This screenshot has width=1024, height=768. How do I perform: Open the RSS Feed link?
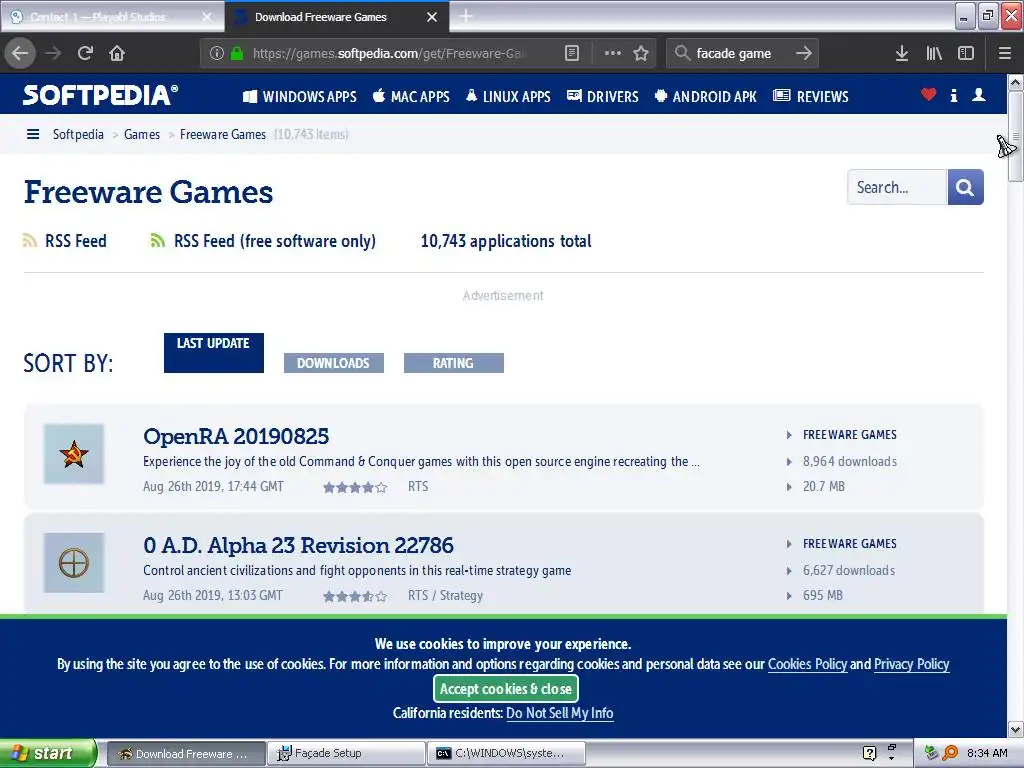coord(65,241)
